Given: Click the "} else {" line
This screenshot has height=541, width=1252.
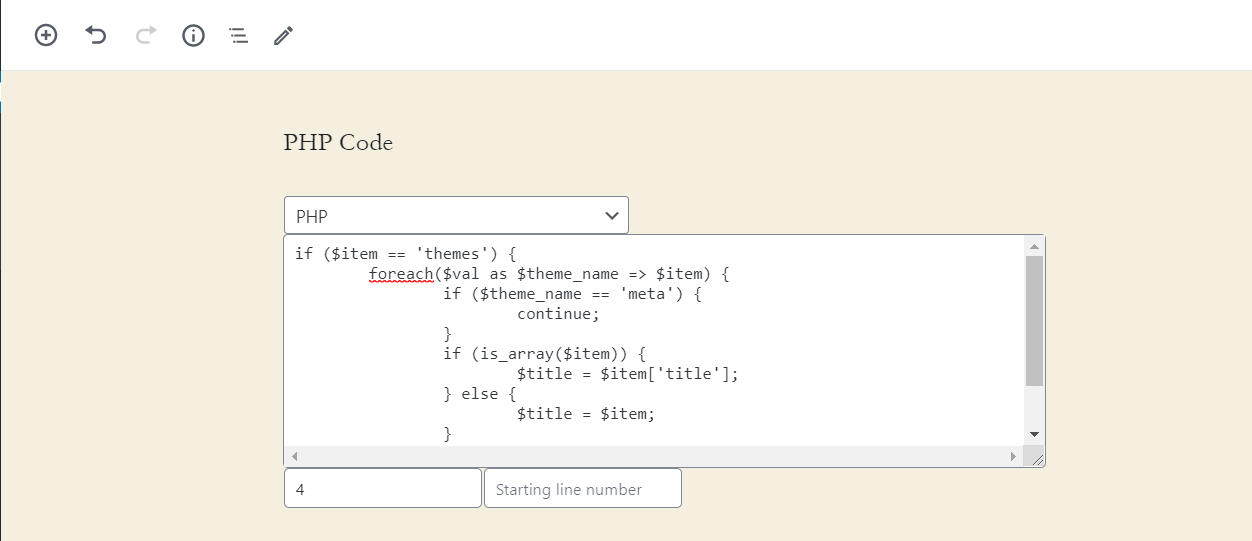Looking at the screenshot, I should (x=479, y=394).
